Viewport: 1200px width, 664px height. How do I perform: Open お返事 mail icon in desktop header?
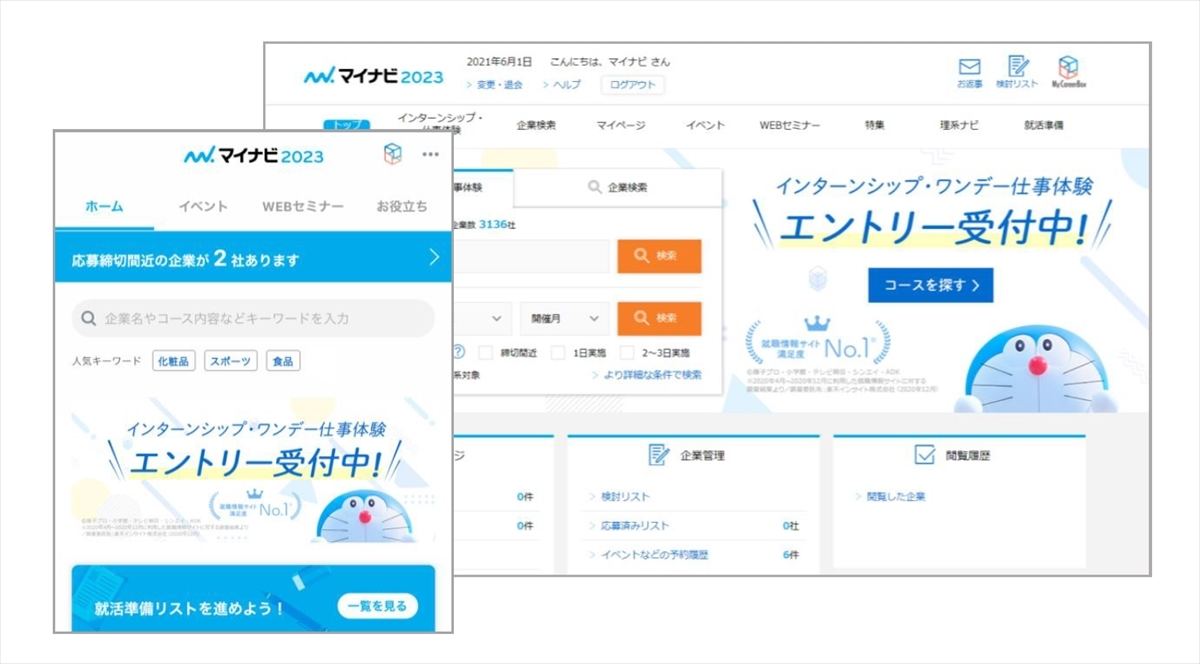point(969,73)
